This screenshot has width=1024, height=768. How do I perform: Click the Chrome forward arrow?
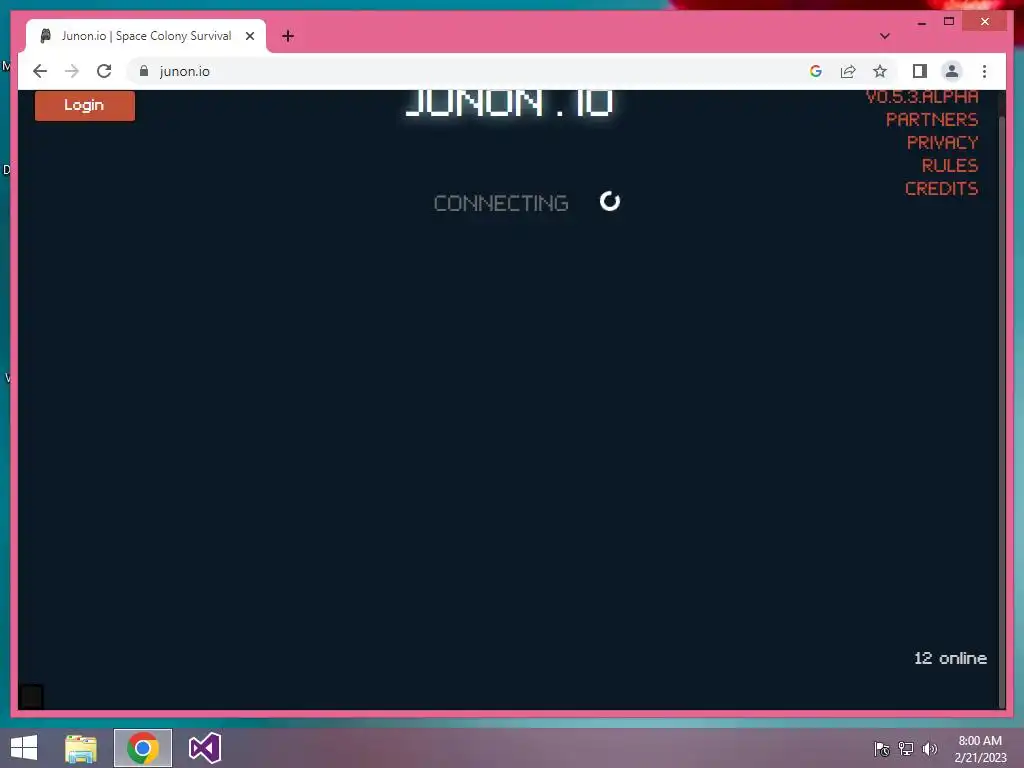click(72, 71)
